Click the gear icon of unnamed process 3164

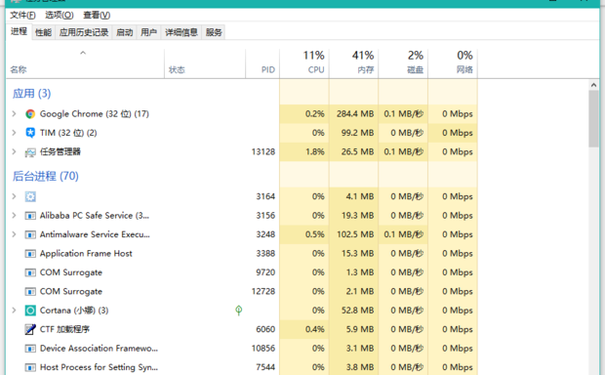30,197
